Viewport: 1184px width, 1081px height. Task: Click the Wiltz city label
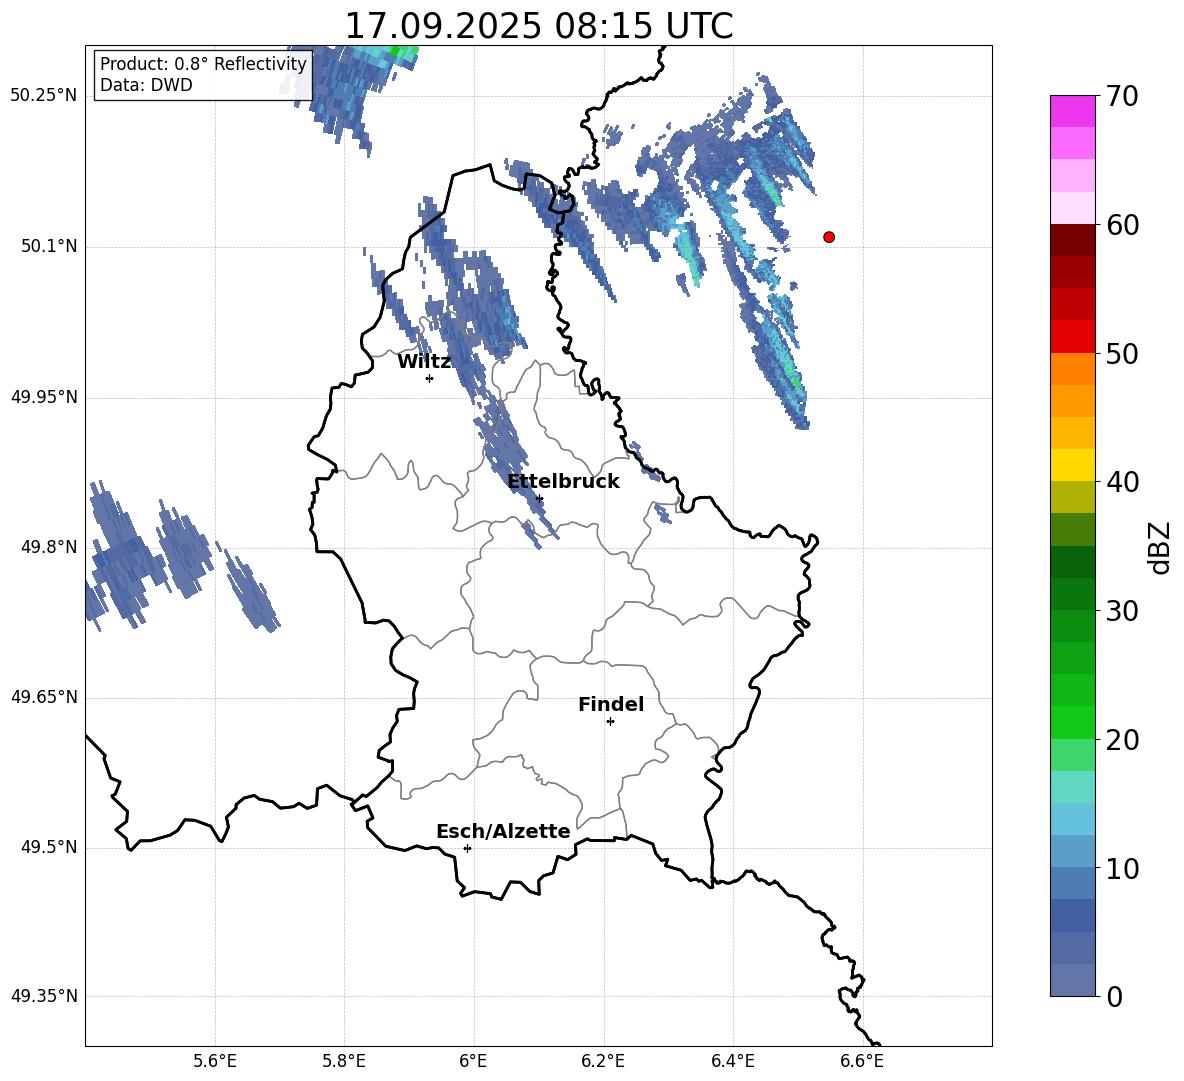[x=424, y=362]
